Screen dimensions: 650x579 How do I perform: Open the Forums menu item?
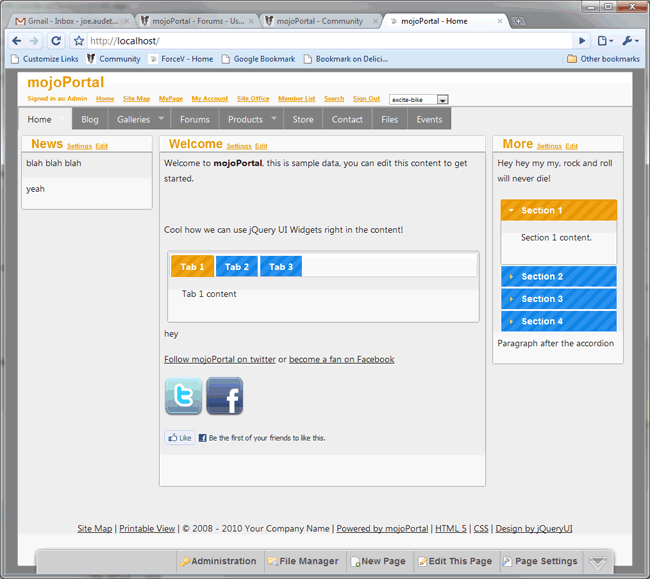pos(195,119)
